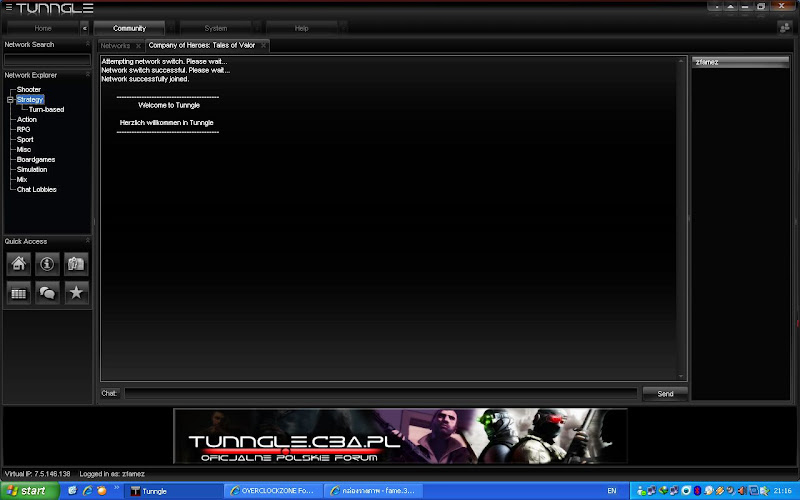800x500 pixels.
Task: Switch to the fame.3 browser taskbar window
Action: 373,491
